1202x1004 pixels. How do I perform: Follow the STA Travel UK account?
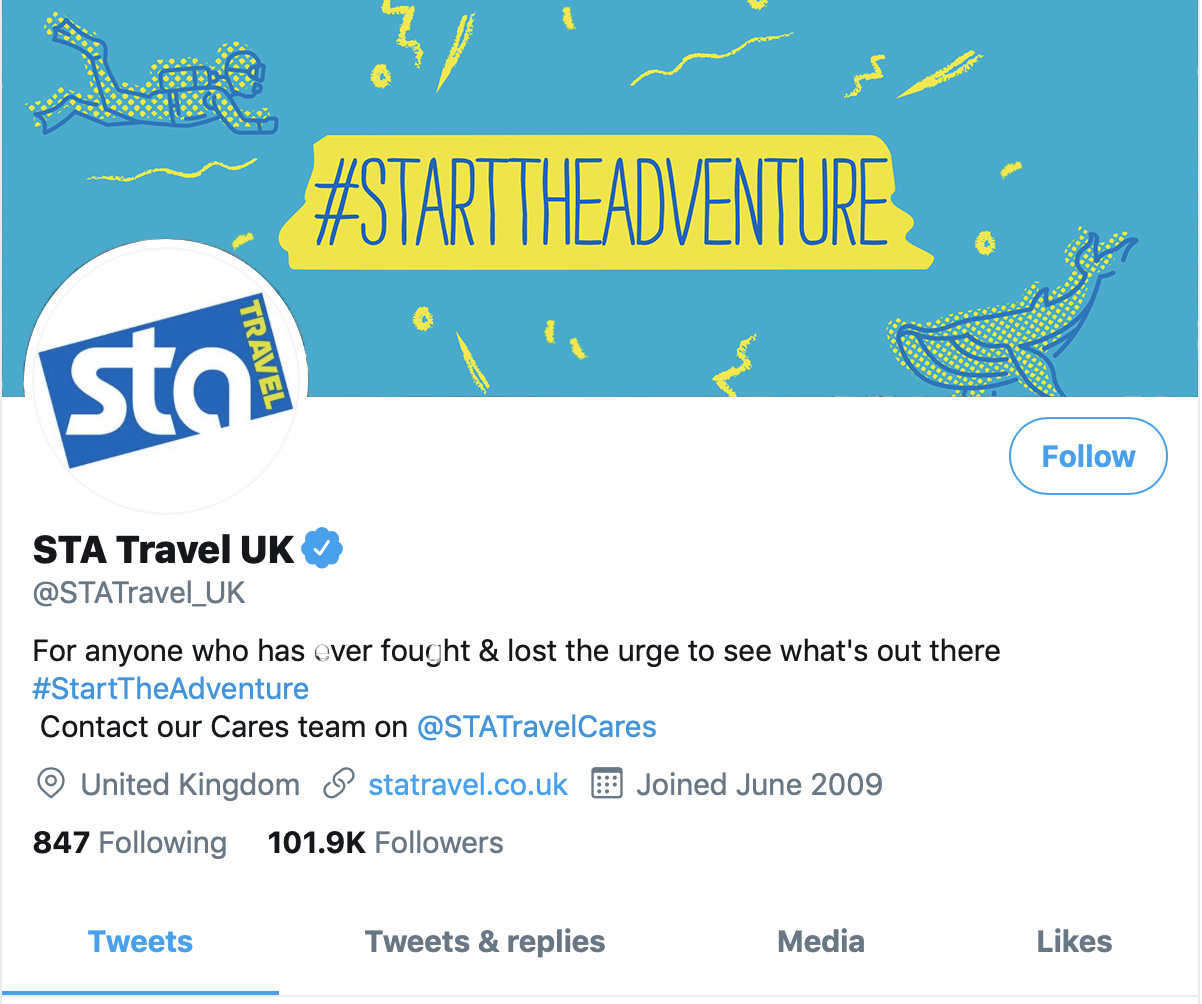pos(1088,457)
